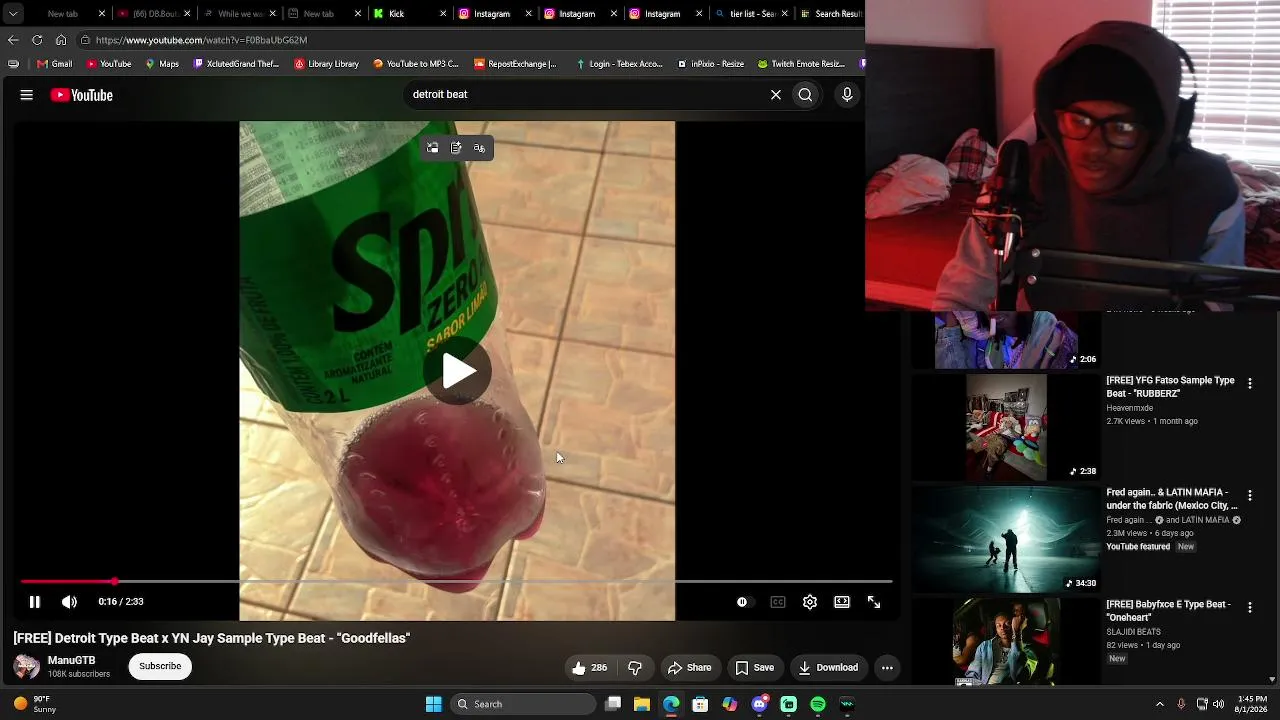Screen dimensions: 1280x720
Task: Open the inPixio - Resize bookmark
Action: point(710,64)
